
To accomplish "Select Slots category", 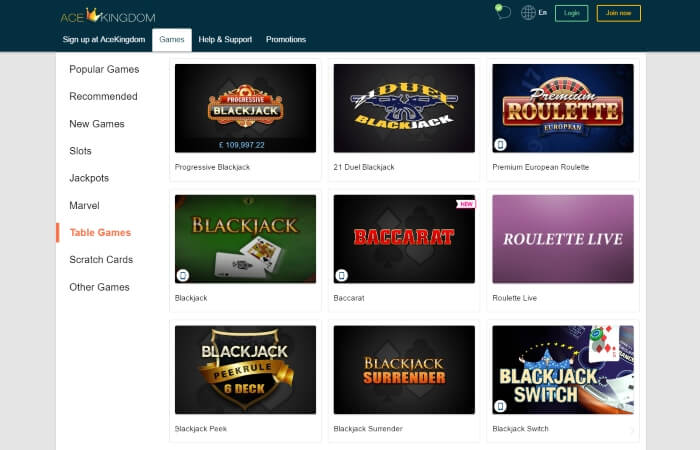I will tap(80, 151).
